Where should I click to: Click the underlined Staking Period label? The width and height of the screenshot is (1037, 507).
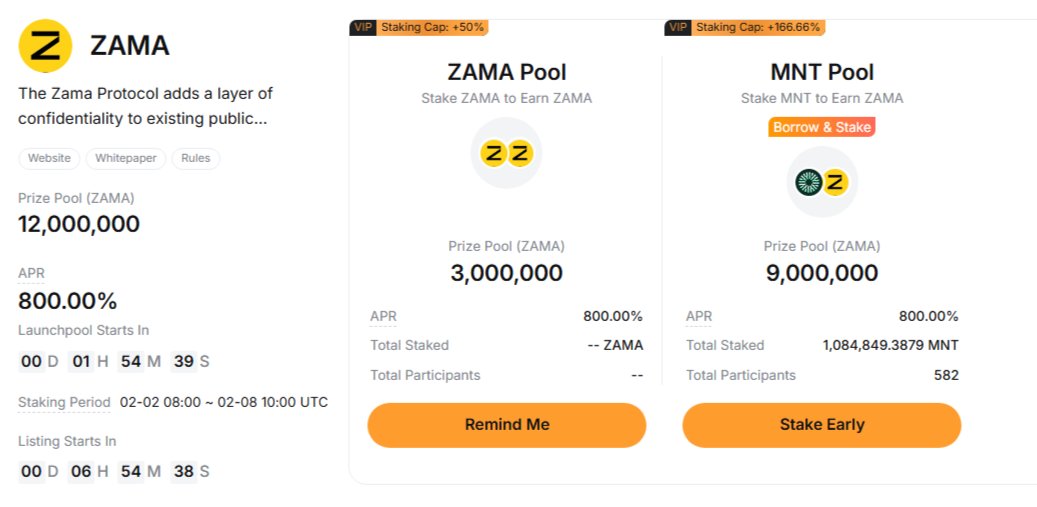[64, 402]
